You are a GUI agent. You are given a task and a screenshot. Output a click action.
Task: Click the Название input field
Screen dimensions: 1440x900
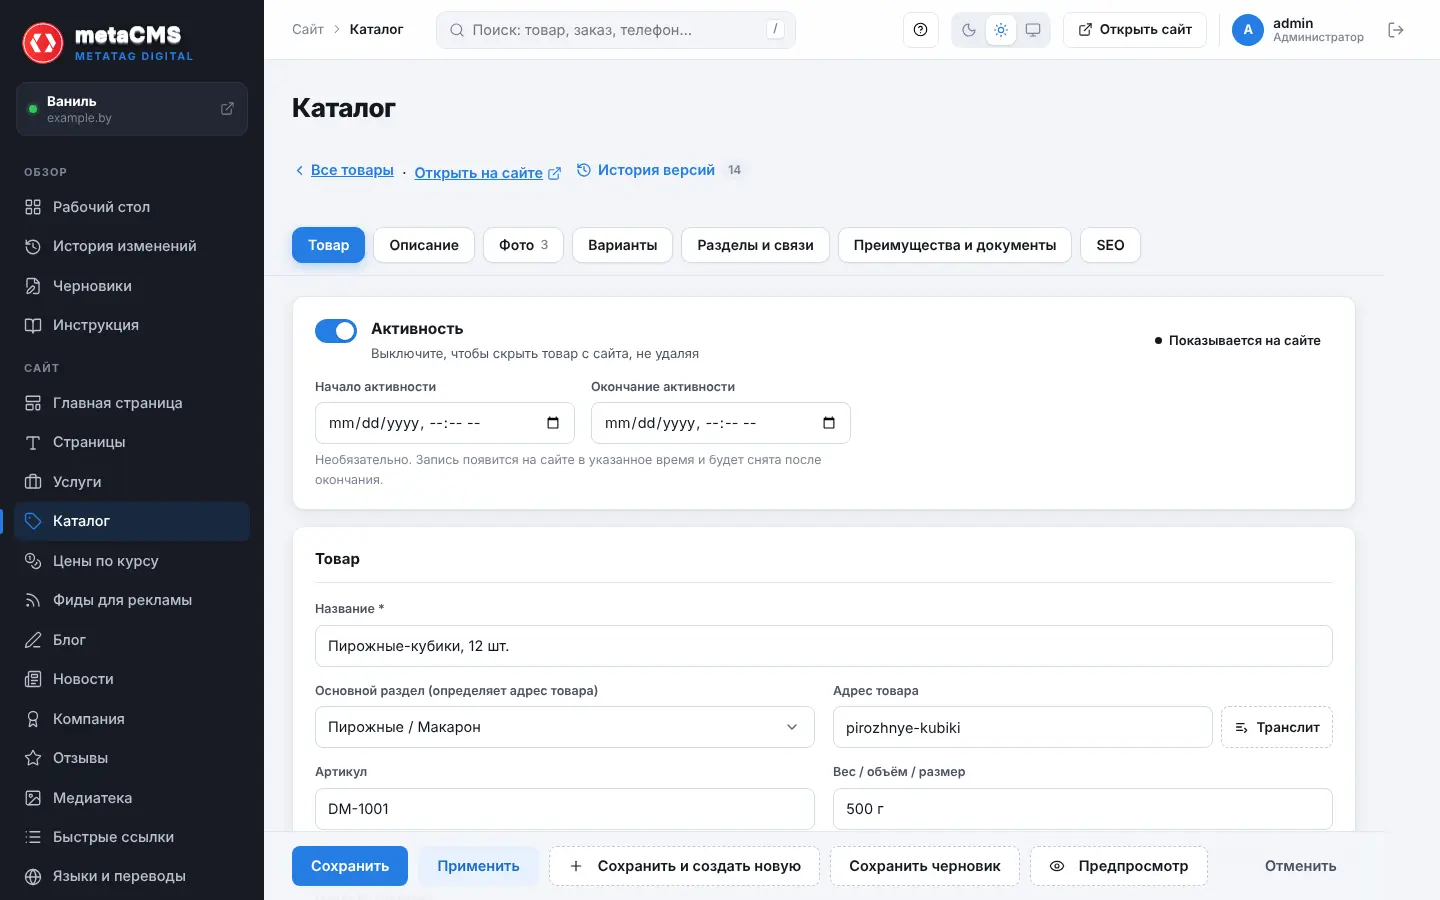[824, 646]
